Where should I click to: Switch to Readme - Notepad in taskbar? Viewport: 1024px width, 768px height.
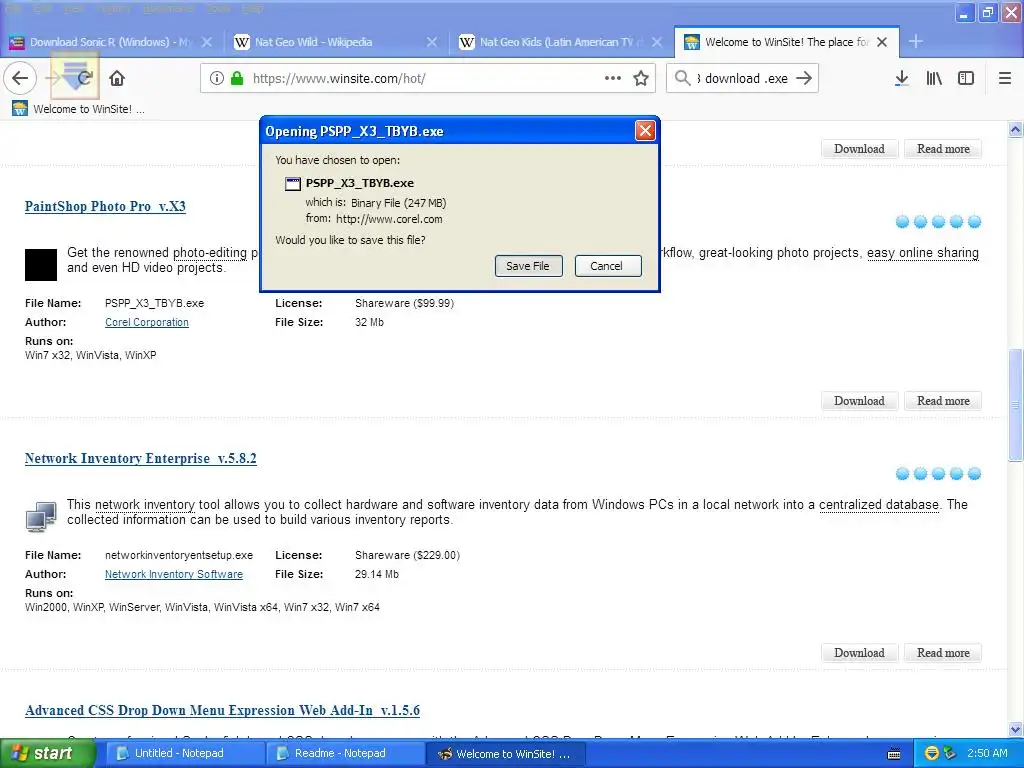tap(344, 754)
